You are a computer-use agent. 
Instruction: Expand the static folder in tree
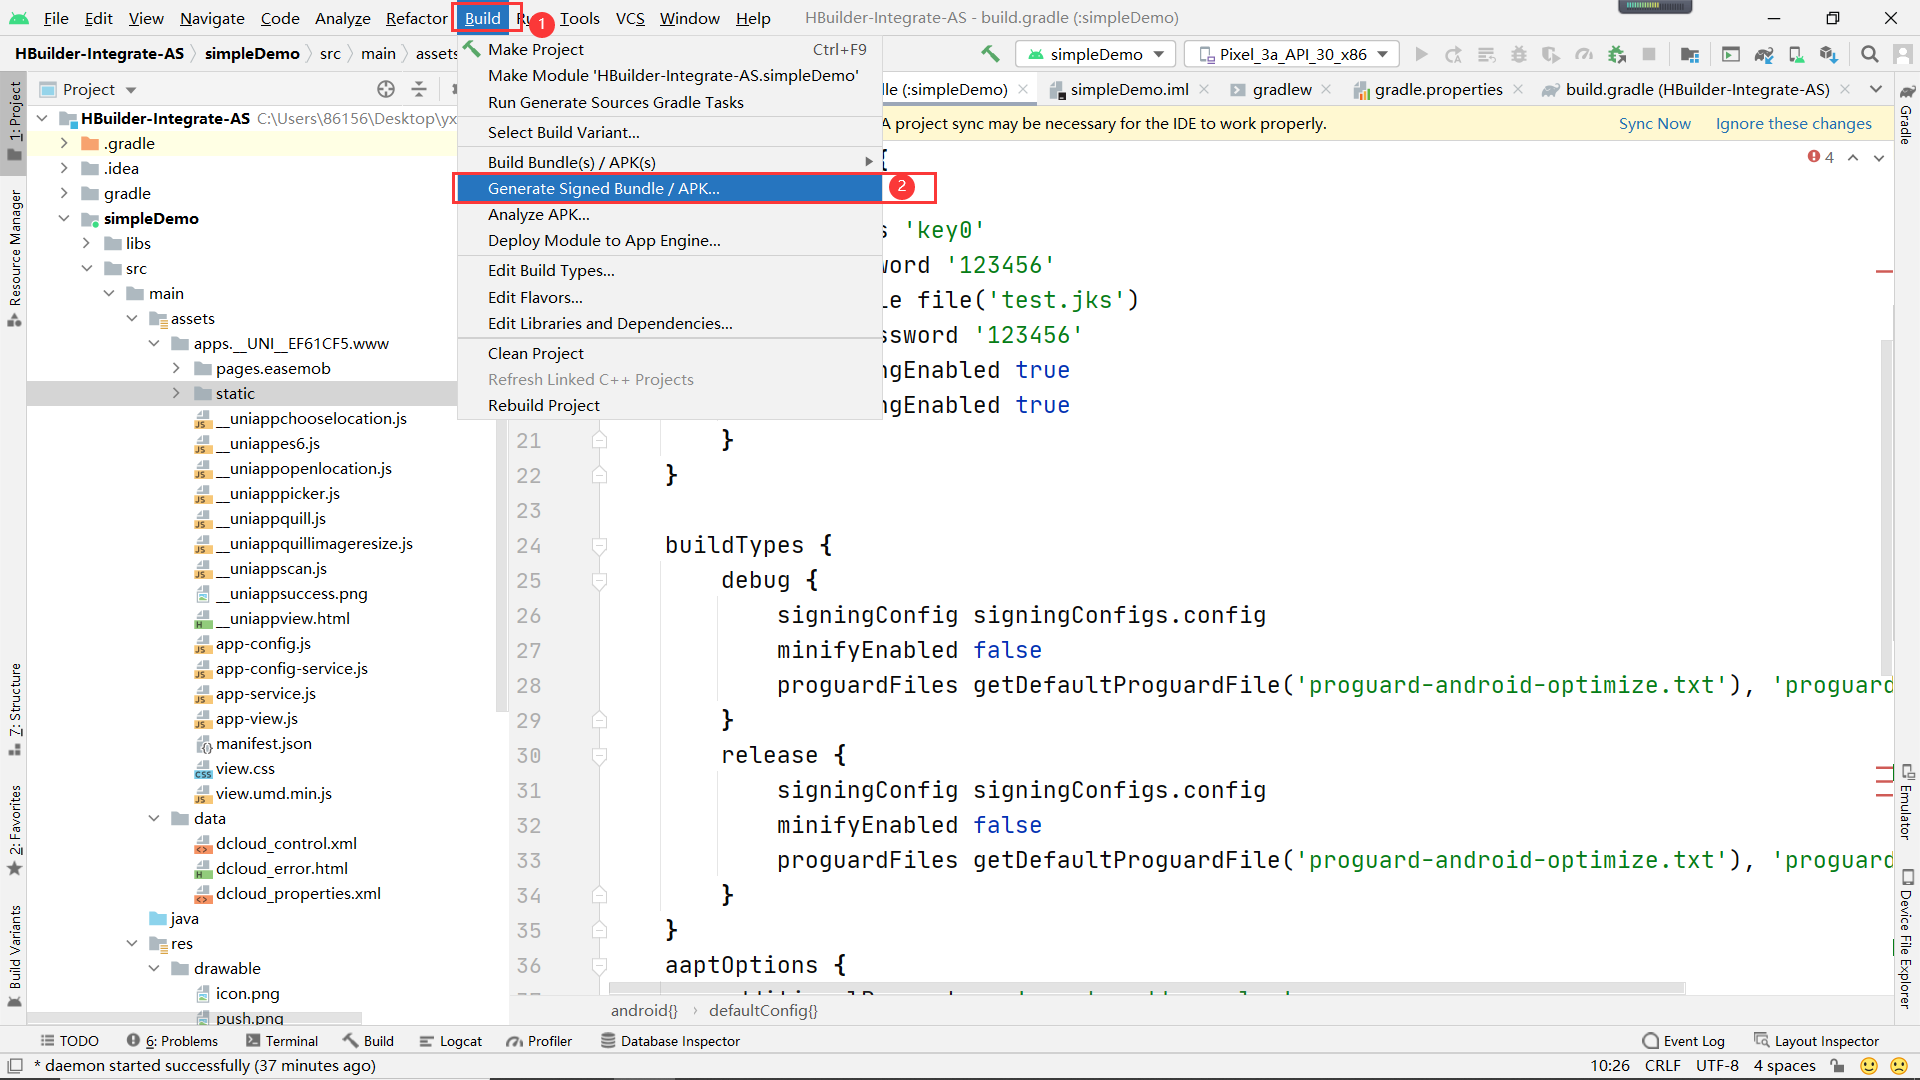[176, 393]
